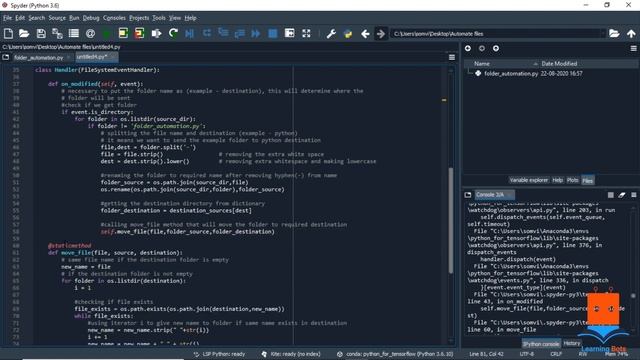Image resolution: width=640 pixels, height=360 pixels.
Task: Switch to the Variable explorer tab
Action: click(x=529, y=180)
